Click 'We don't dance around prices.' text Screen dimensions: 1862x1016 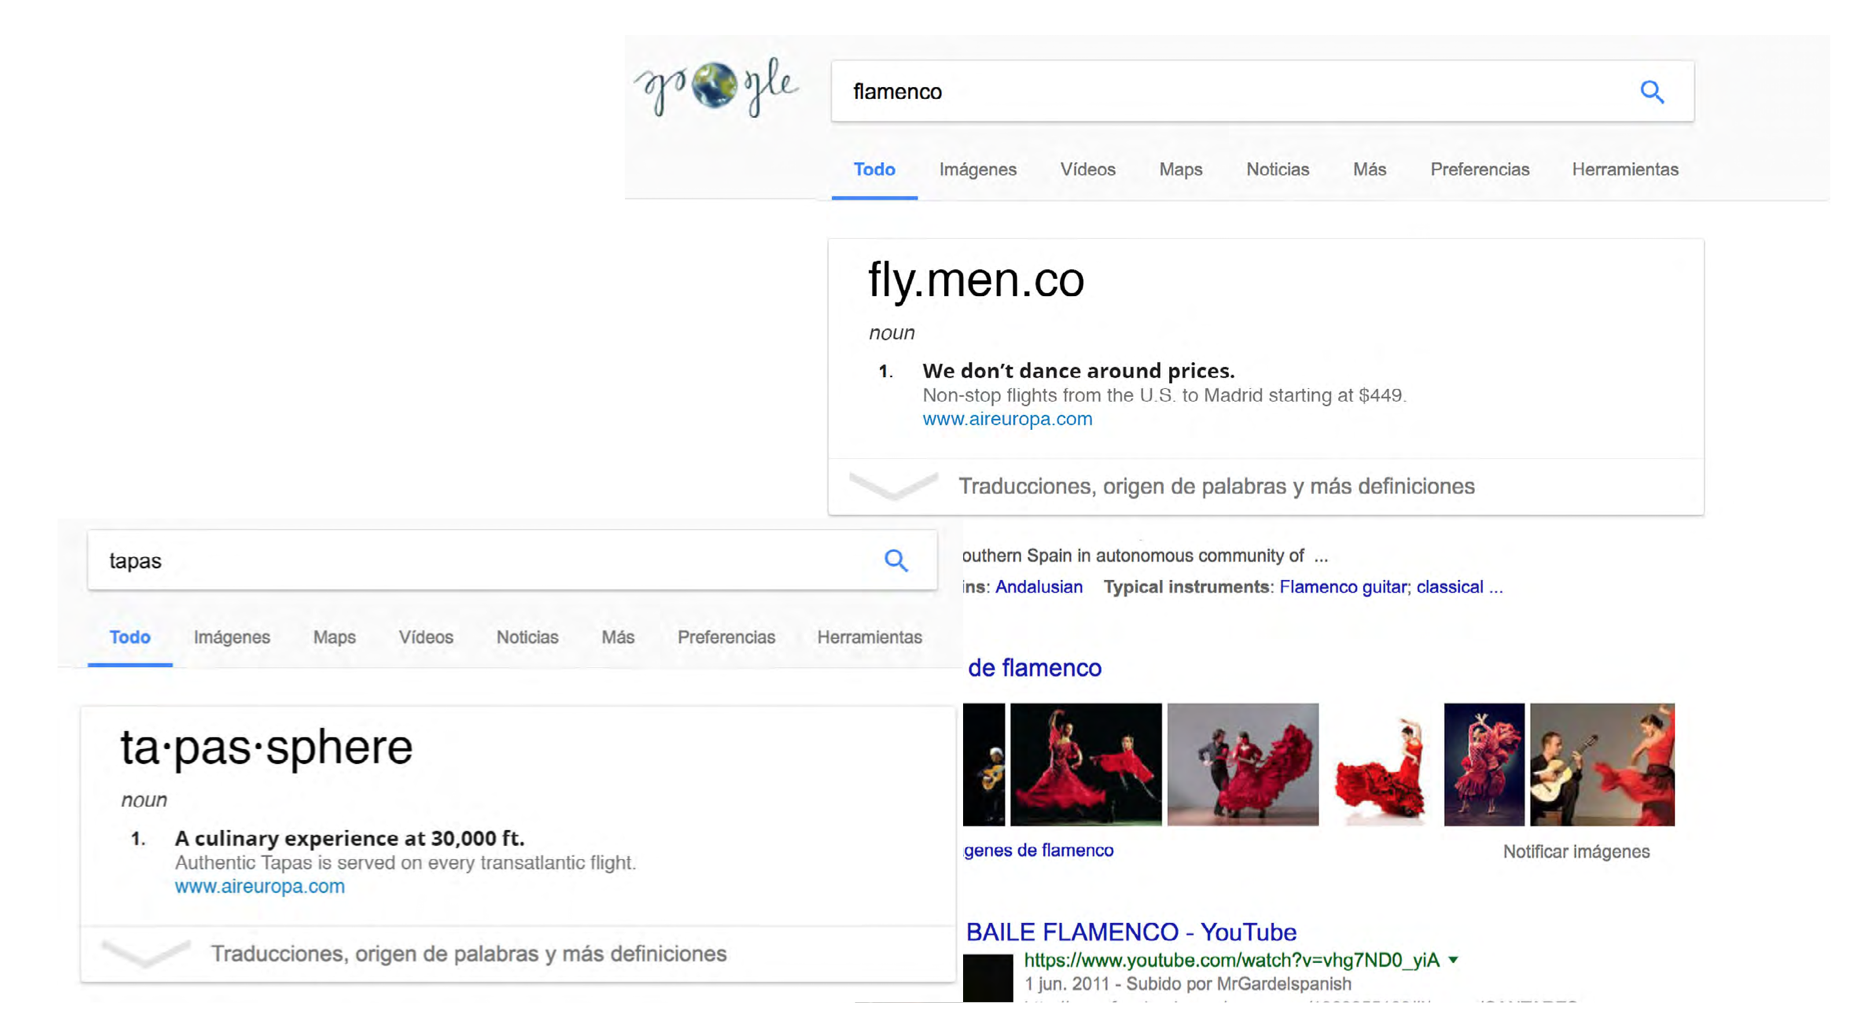pyautogui.click(x=1078, y=371)
